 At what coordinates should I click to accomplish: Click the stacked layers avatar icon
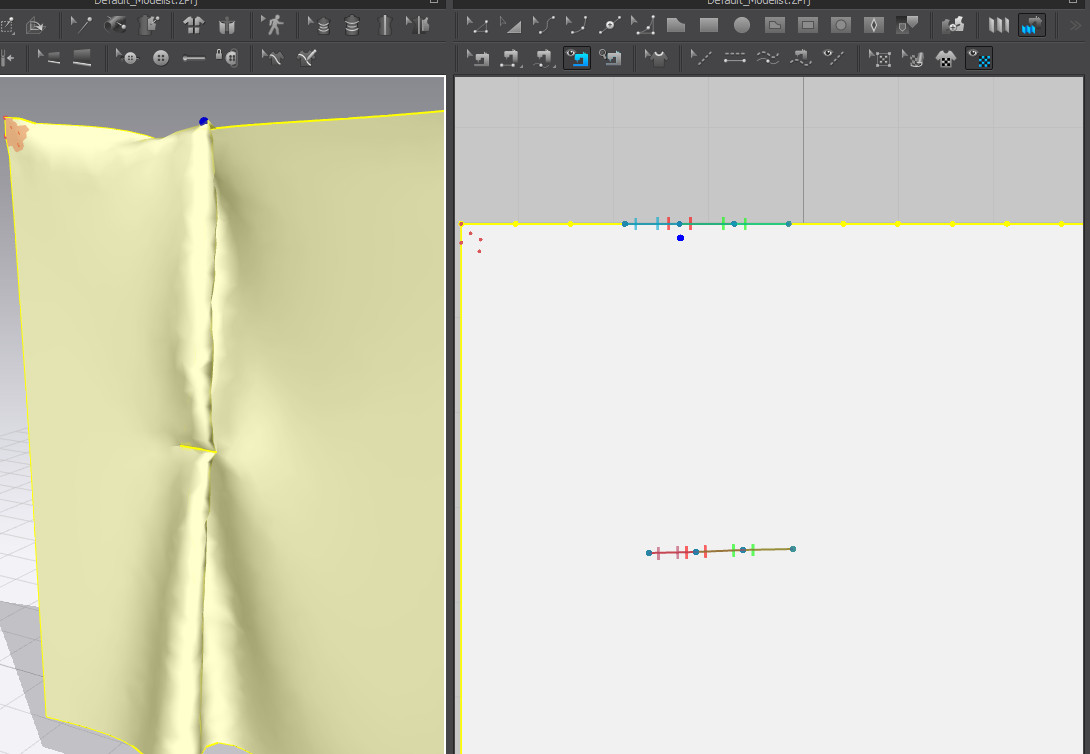(x=352, y=25)
